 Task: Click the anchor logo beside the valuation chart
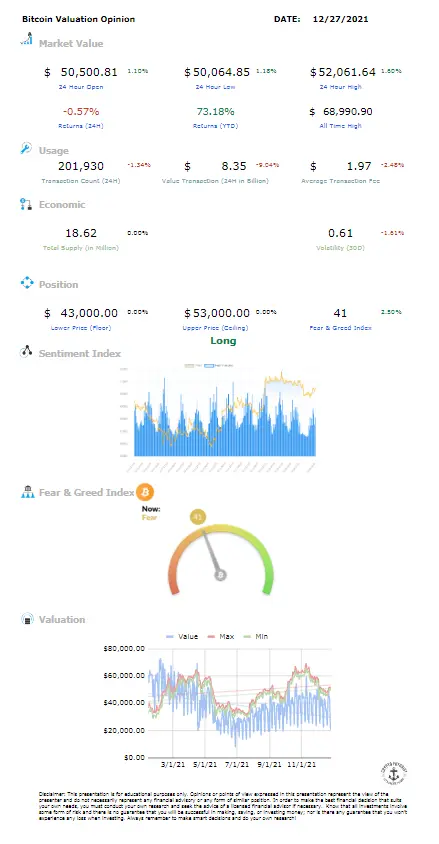(392, 773)
